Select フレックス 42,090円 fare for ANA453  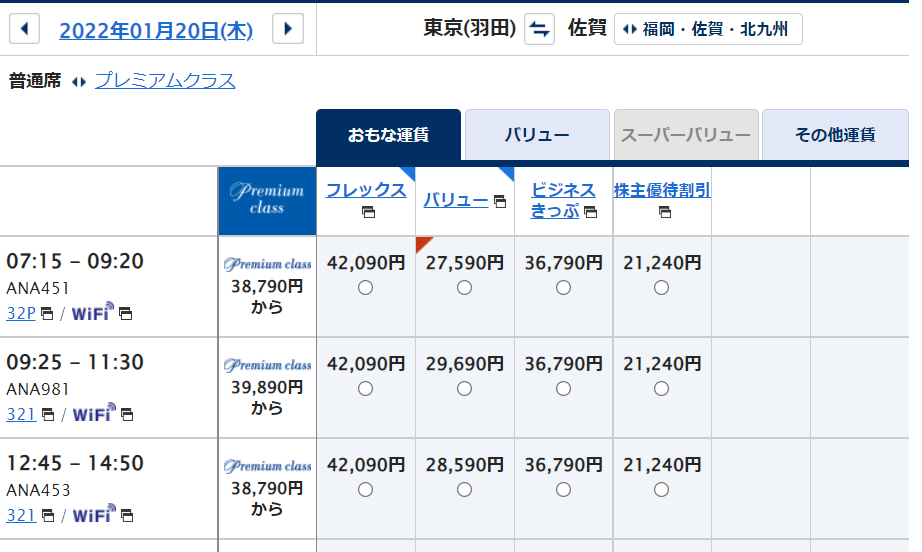pos(365,490)
